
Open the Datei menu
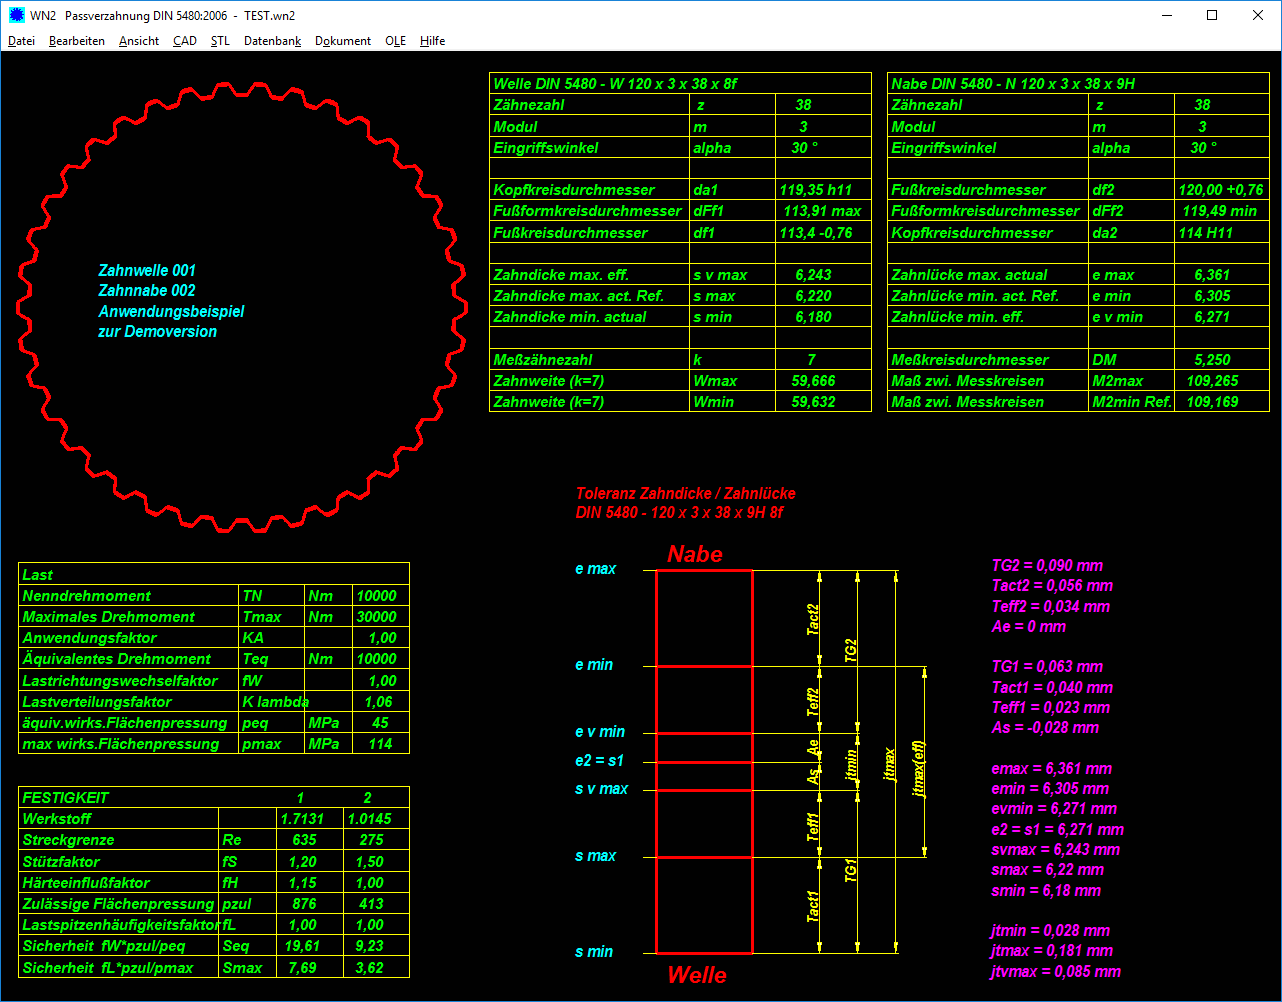click(21, 41)
